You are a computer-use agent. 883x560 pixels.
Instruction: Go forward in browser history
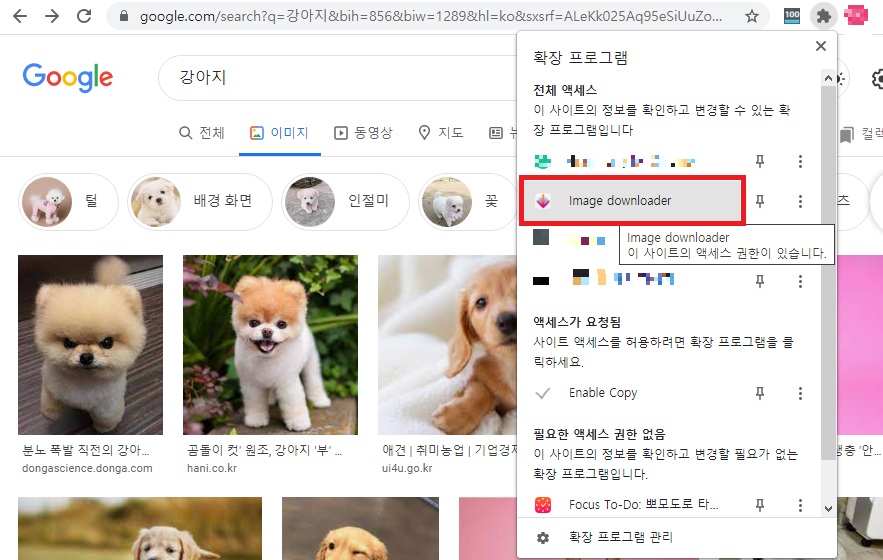pyautogui.click(x=52, y=16)
